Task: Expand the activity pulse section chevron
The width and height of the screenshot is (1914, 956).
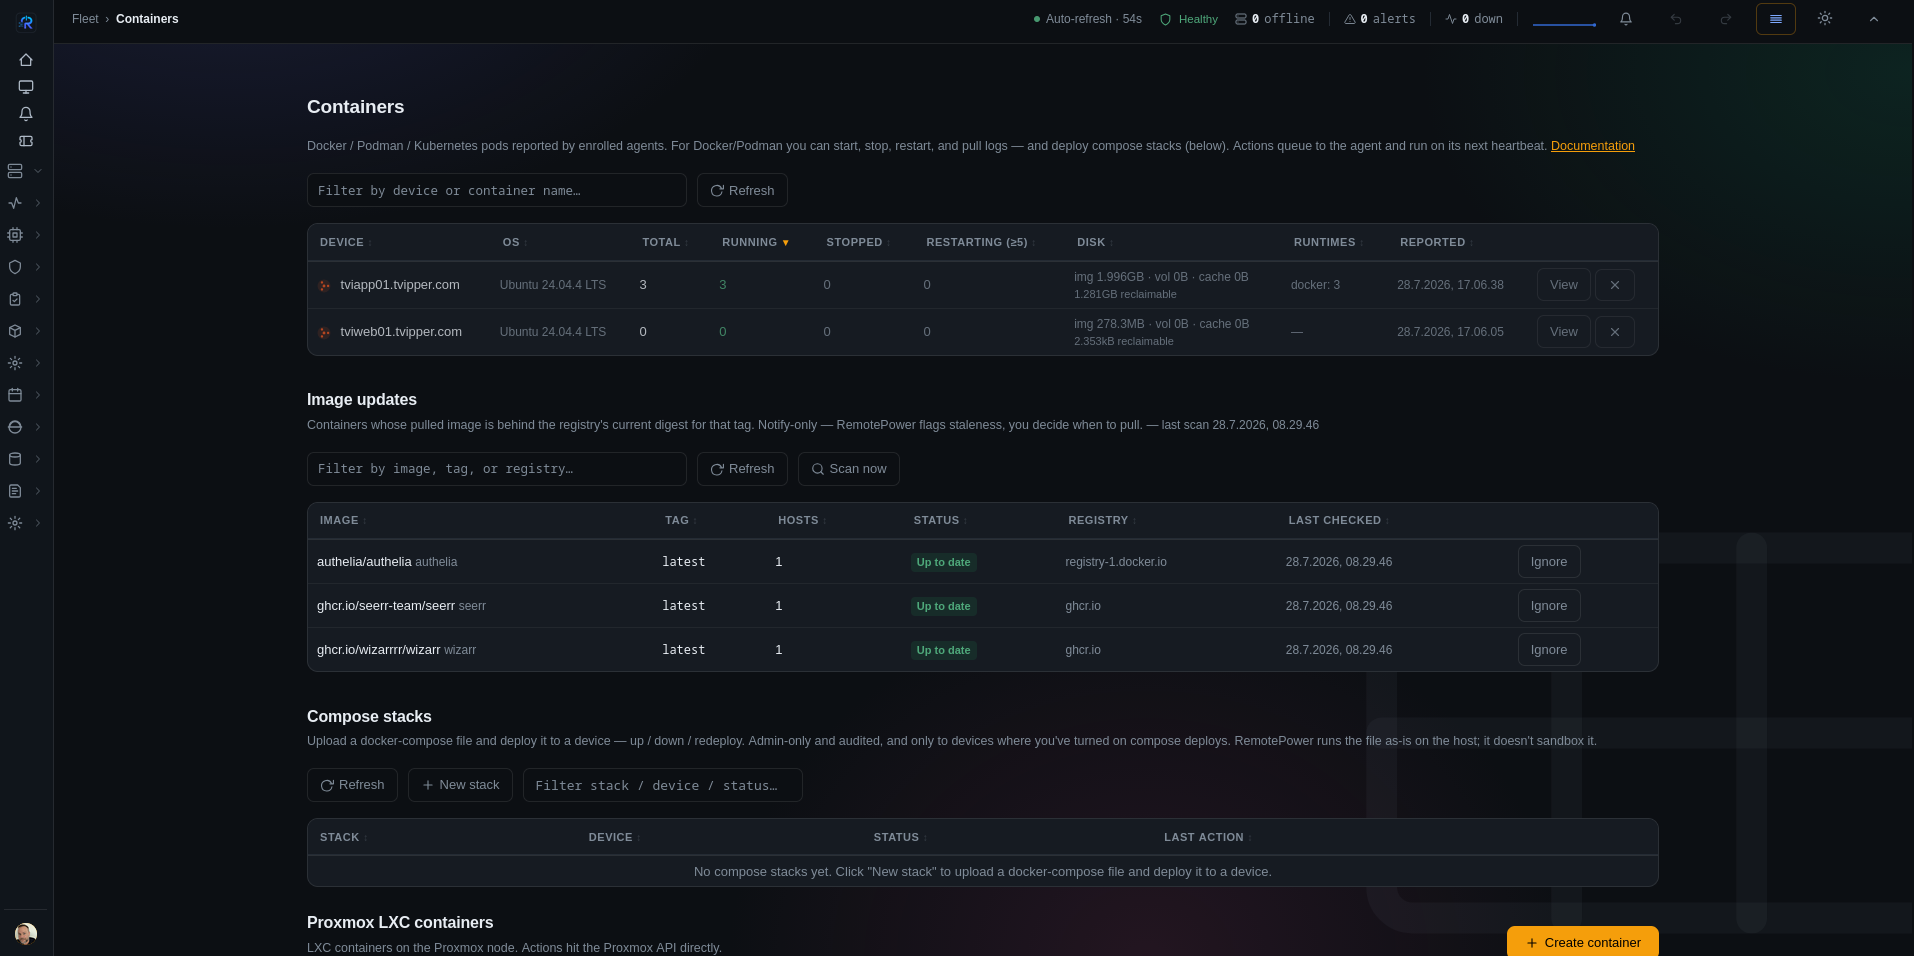Action: click(38, 203)
